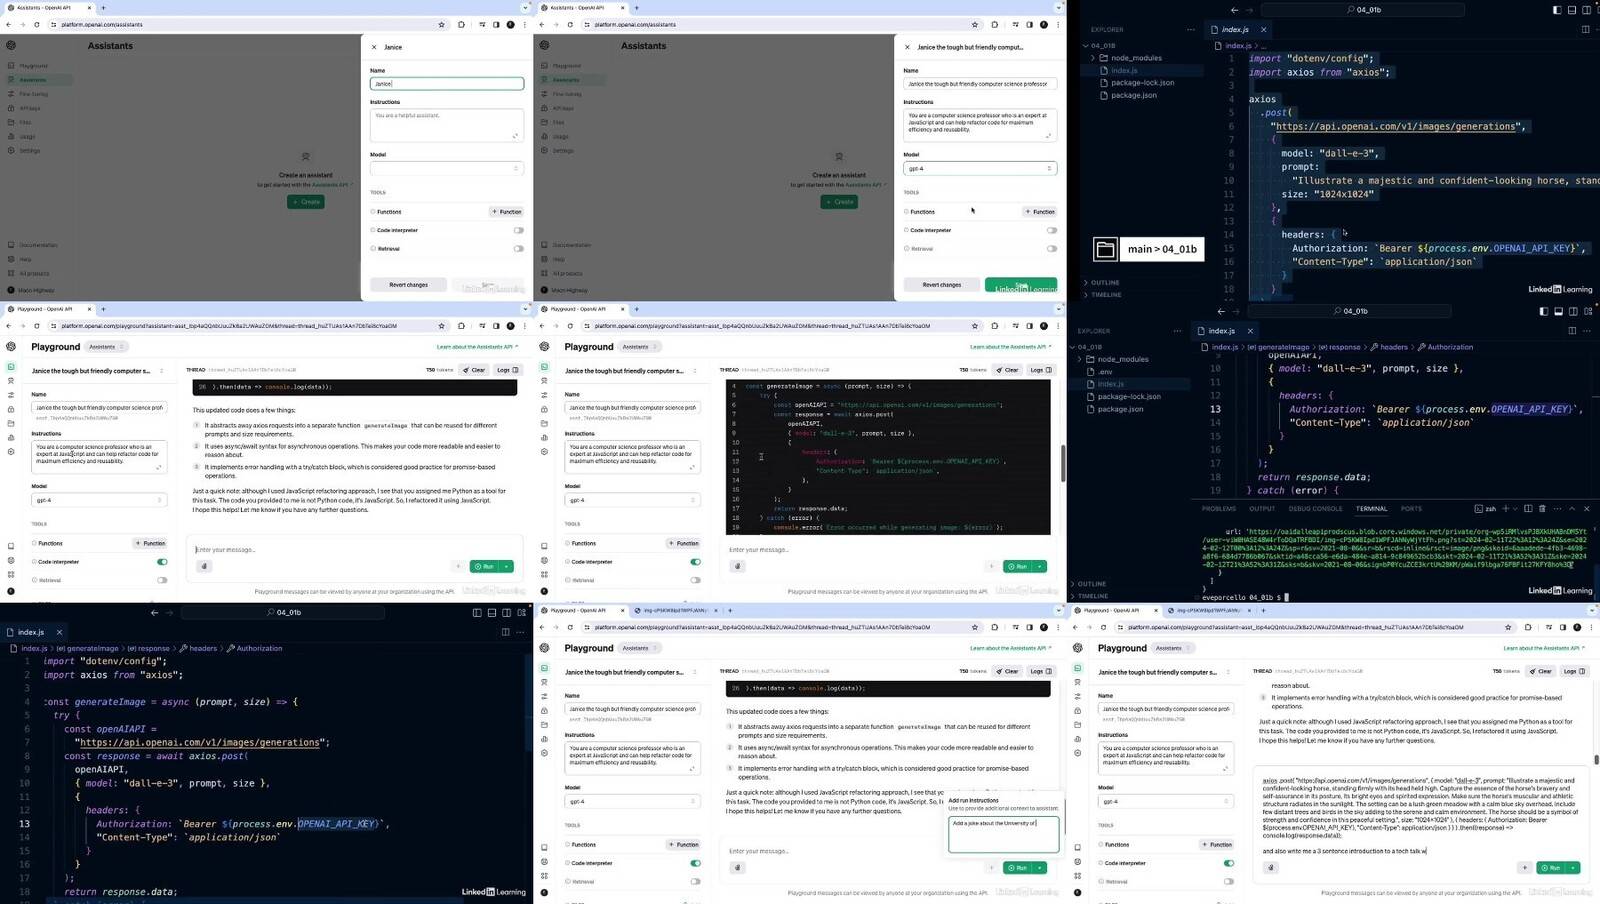The image size is (1600, 904).
Task: Click Clear in Playground showing multi-line code block
Action: (x=1007, y=370)
